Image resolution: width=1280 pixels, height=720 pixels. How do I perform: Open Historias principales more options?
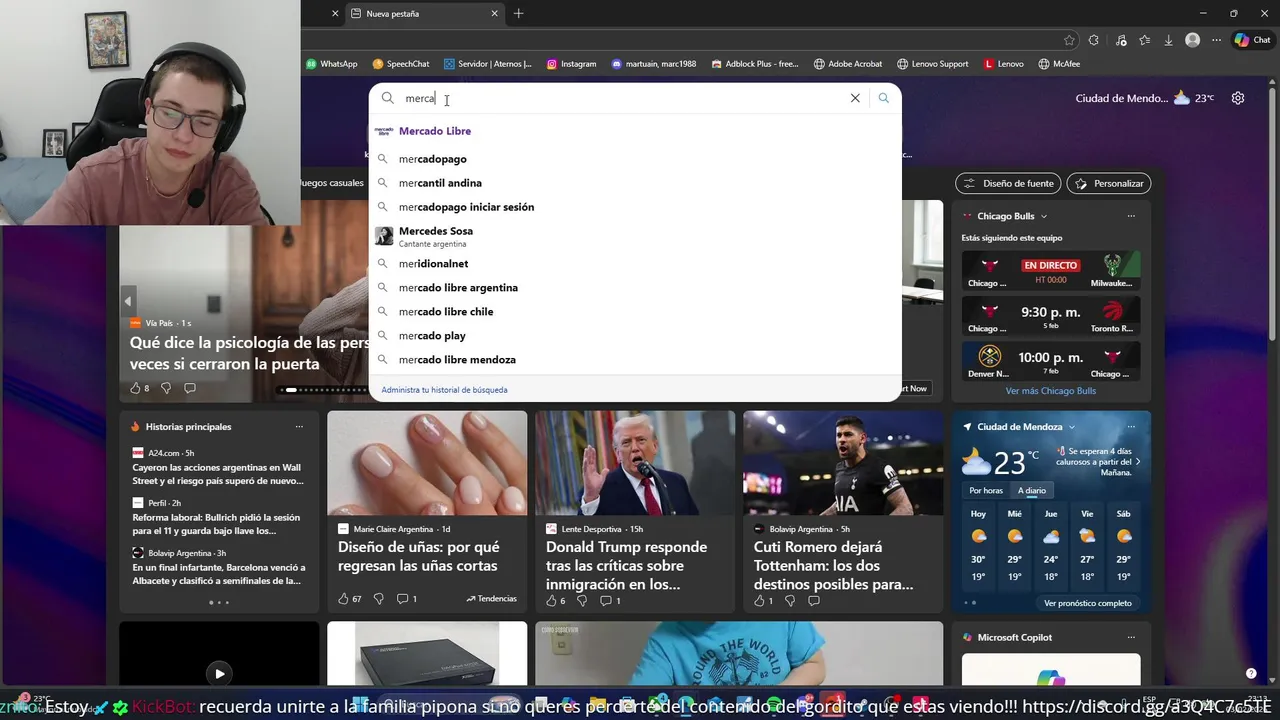(x=299, y=427)
